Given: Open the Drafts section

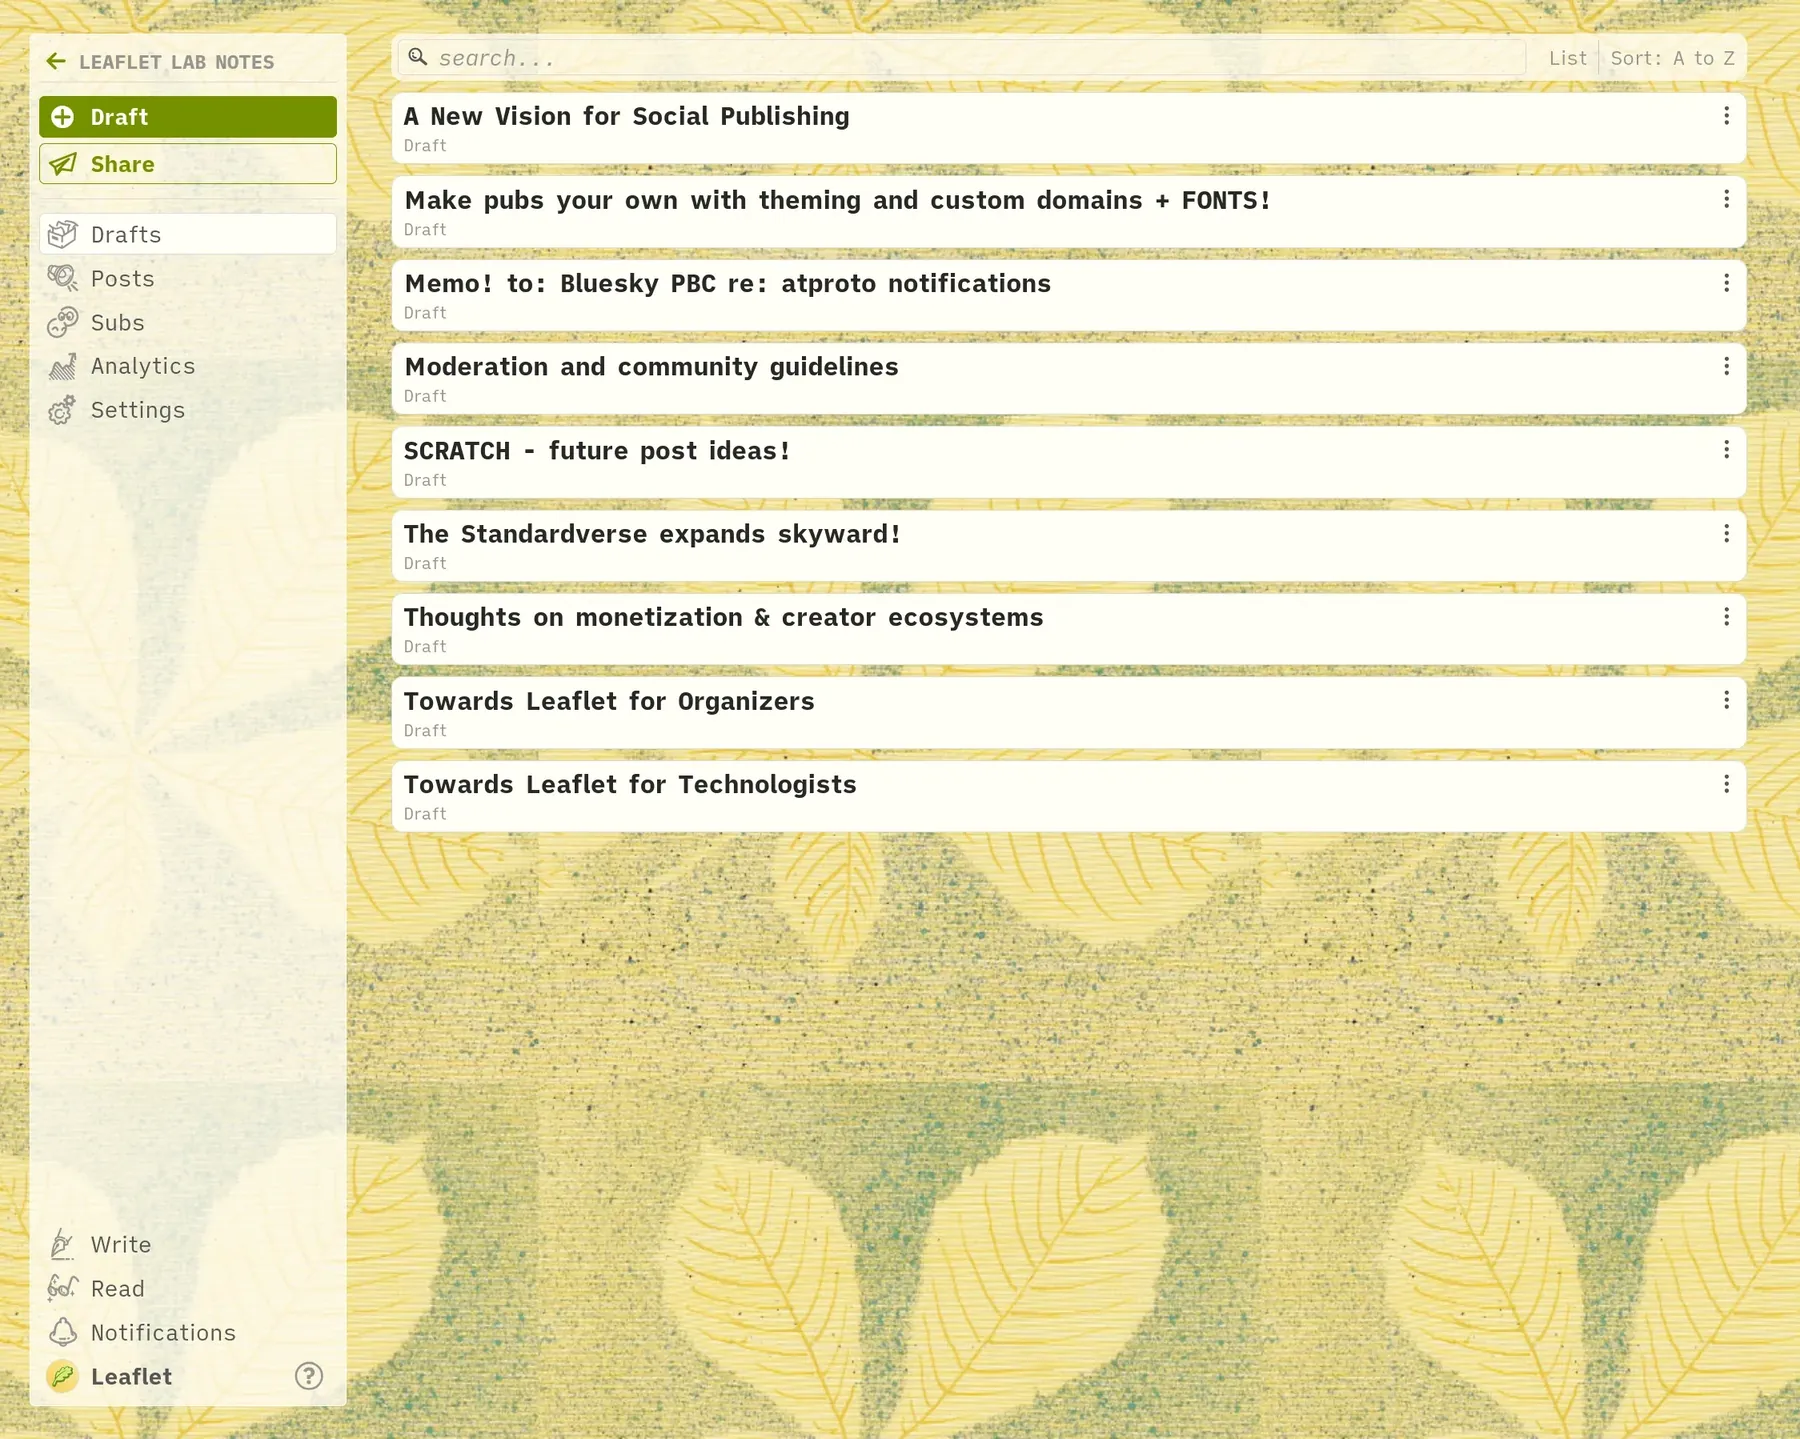Looking at the screenshot, I should click(x=188, y=234).
